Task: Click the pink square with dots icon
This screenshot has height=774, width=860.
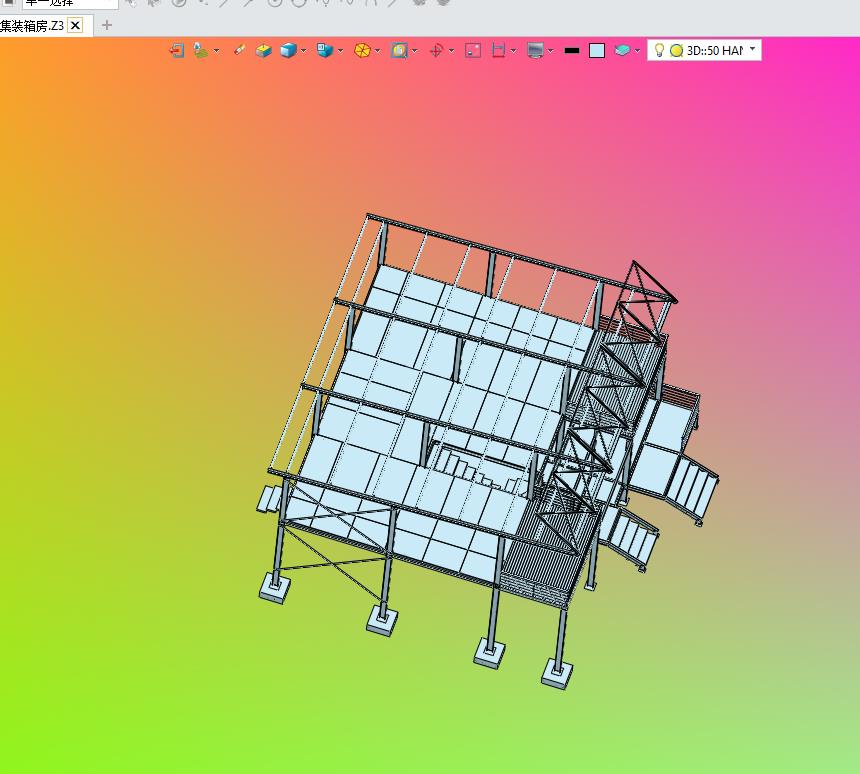Action: (473, 50)
